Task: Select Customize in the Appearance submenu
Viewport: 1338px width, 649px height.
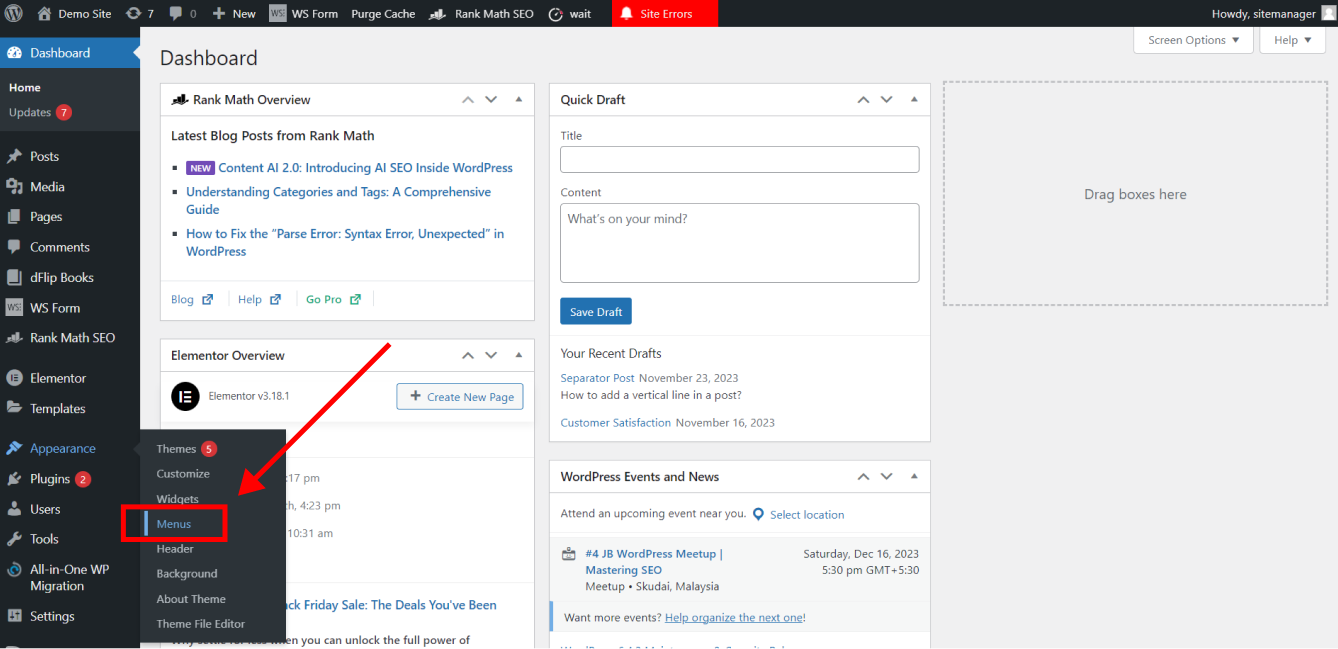Action: click(183, 474)
